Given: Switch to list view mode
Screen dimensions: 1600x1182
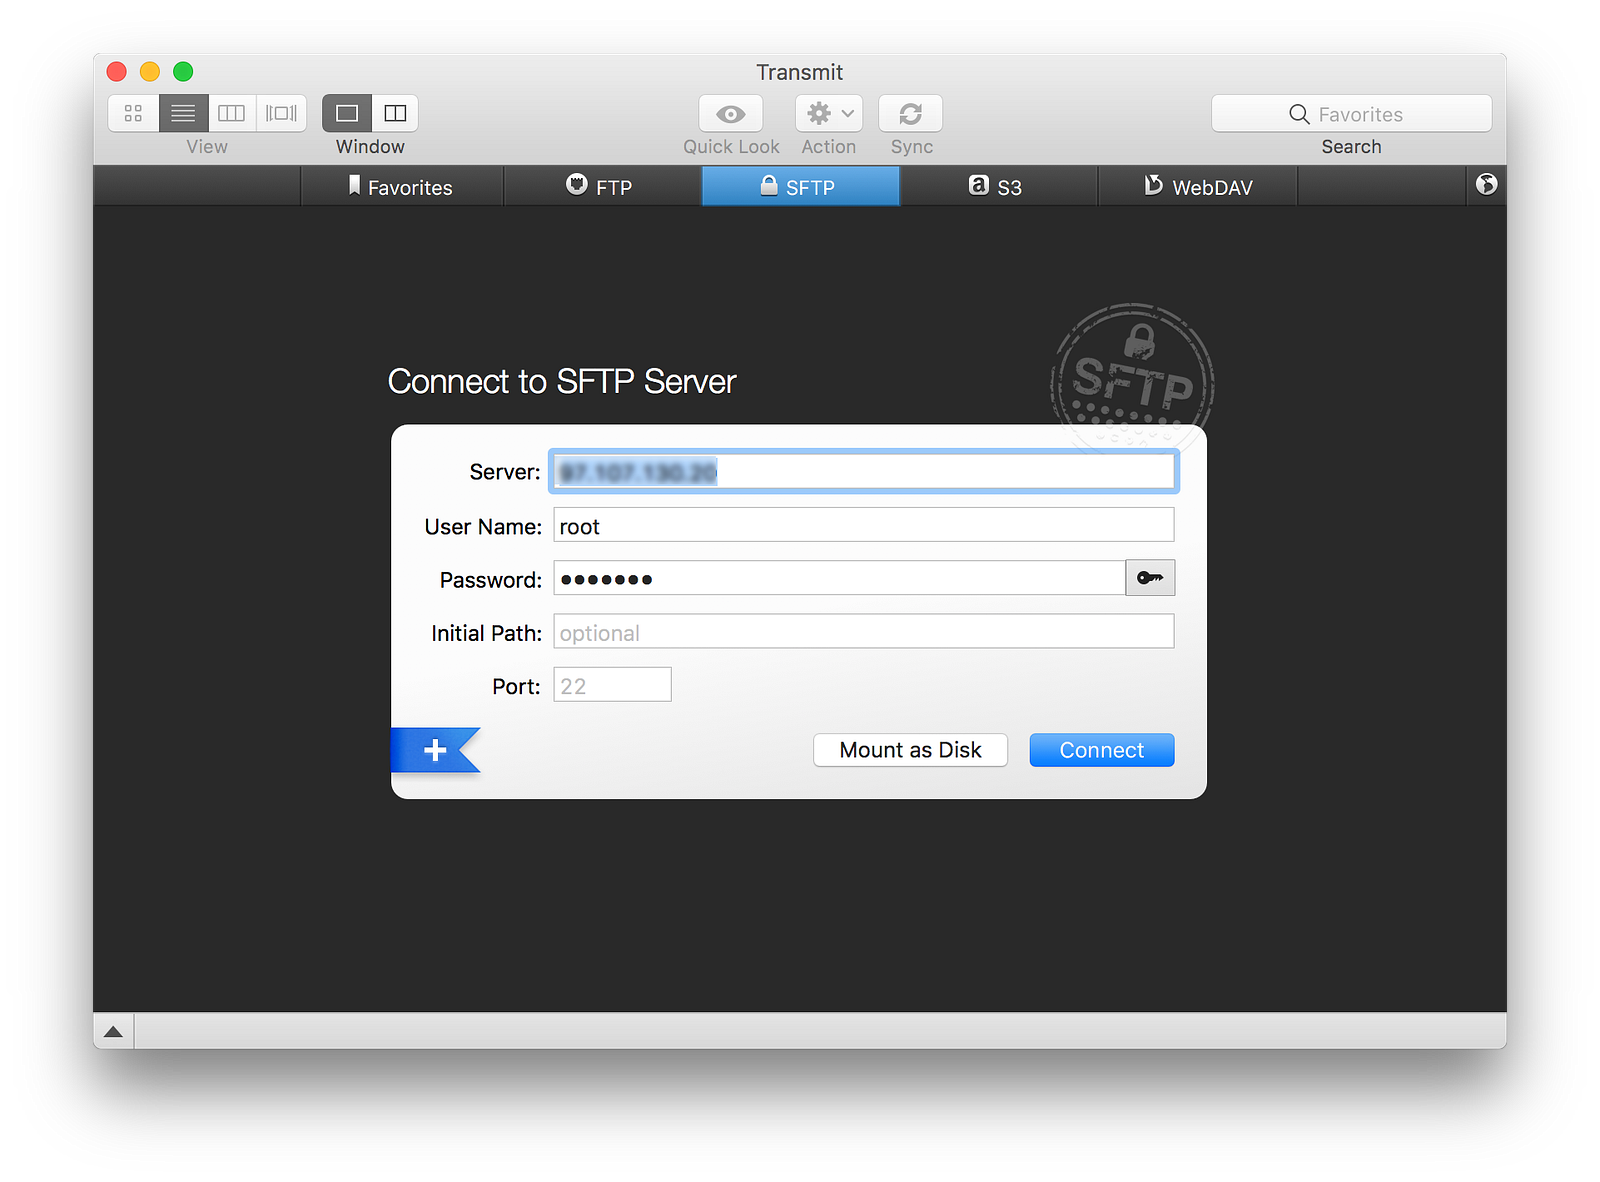Looking at the screenshot, I should pyautogui.click(x=183, y=113).
